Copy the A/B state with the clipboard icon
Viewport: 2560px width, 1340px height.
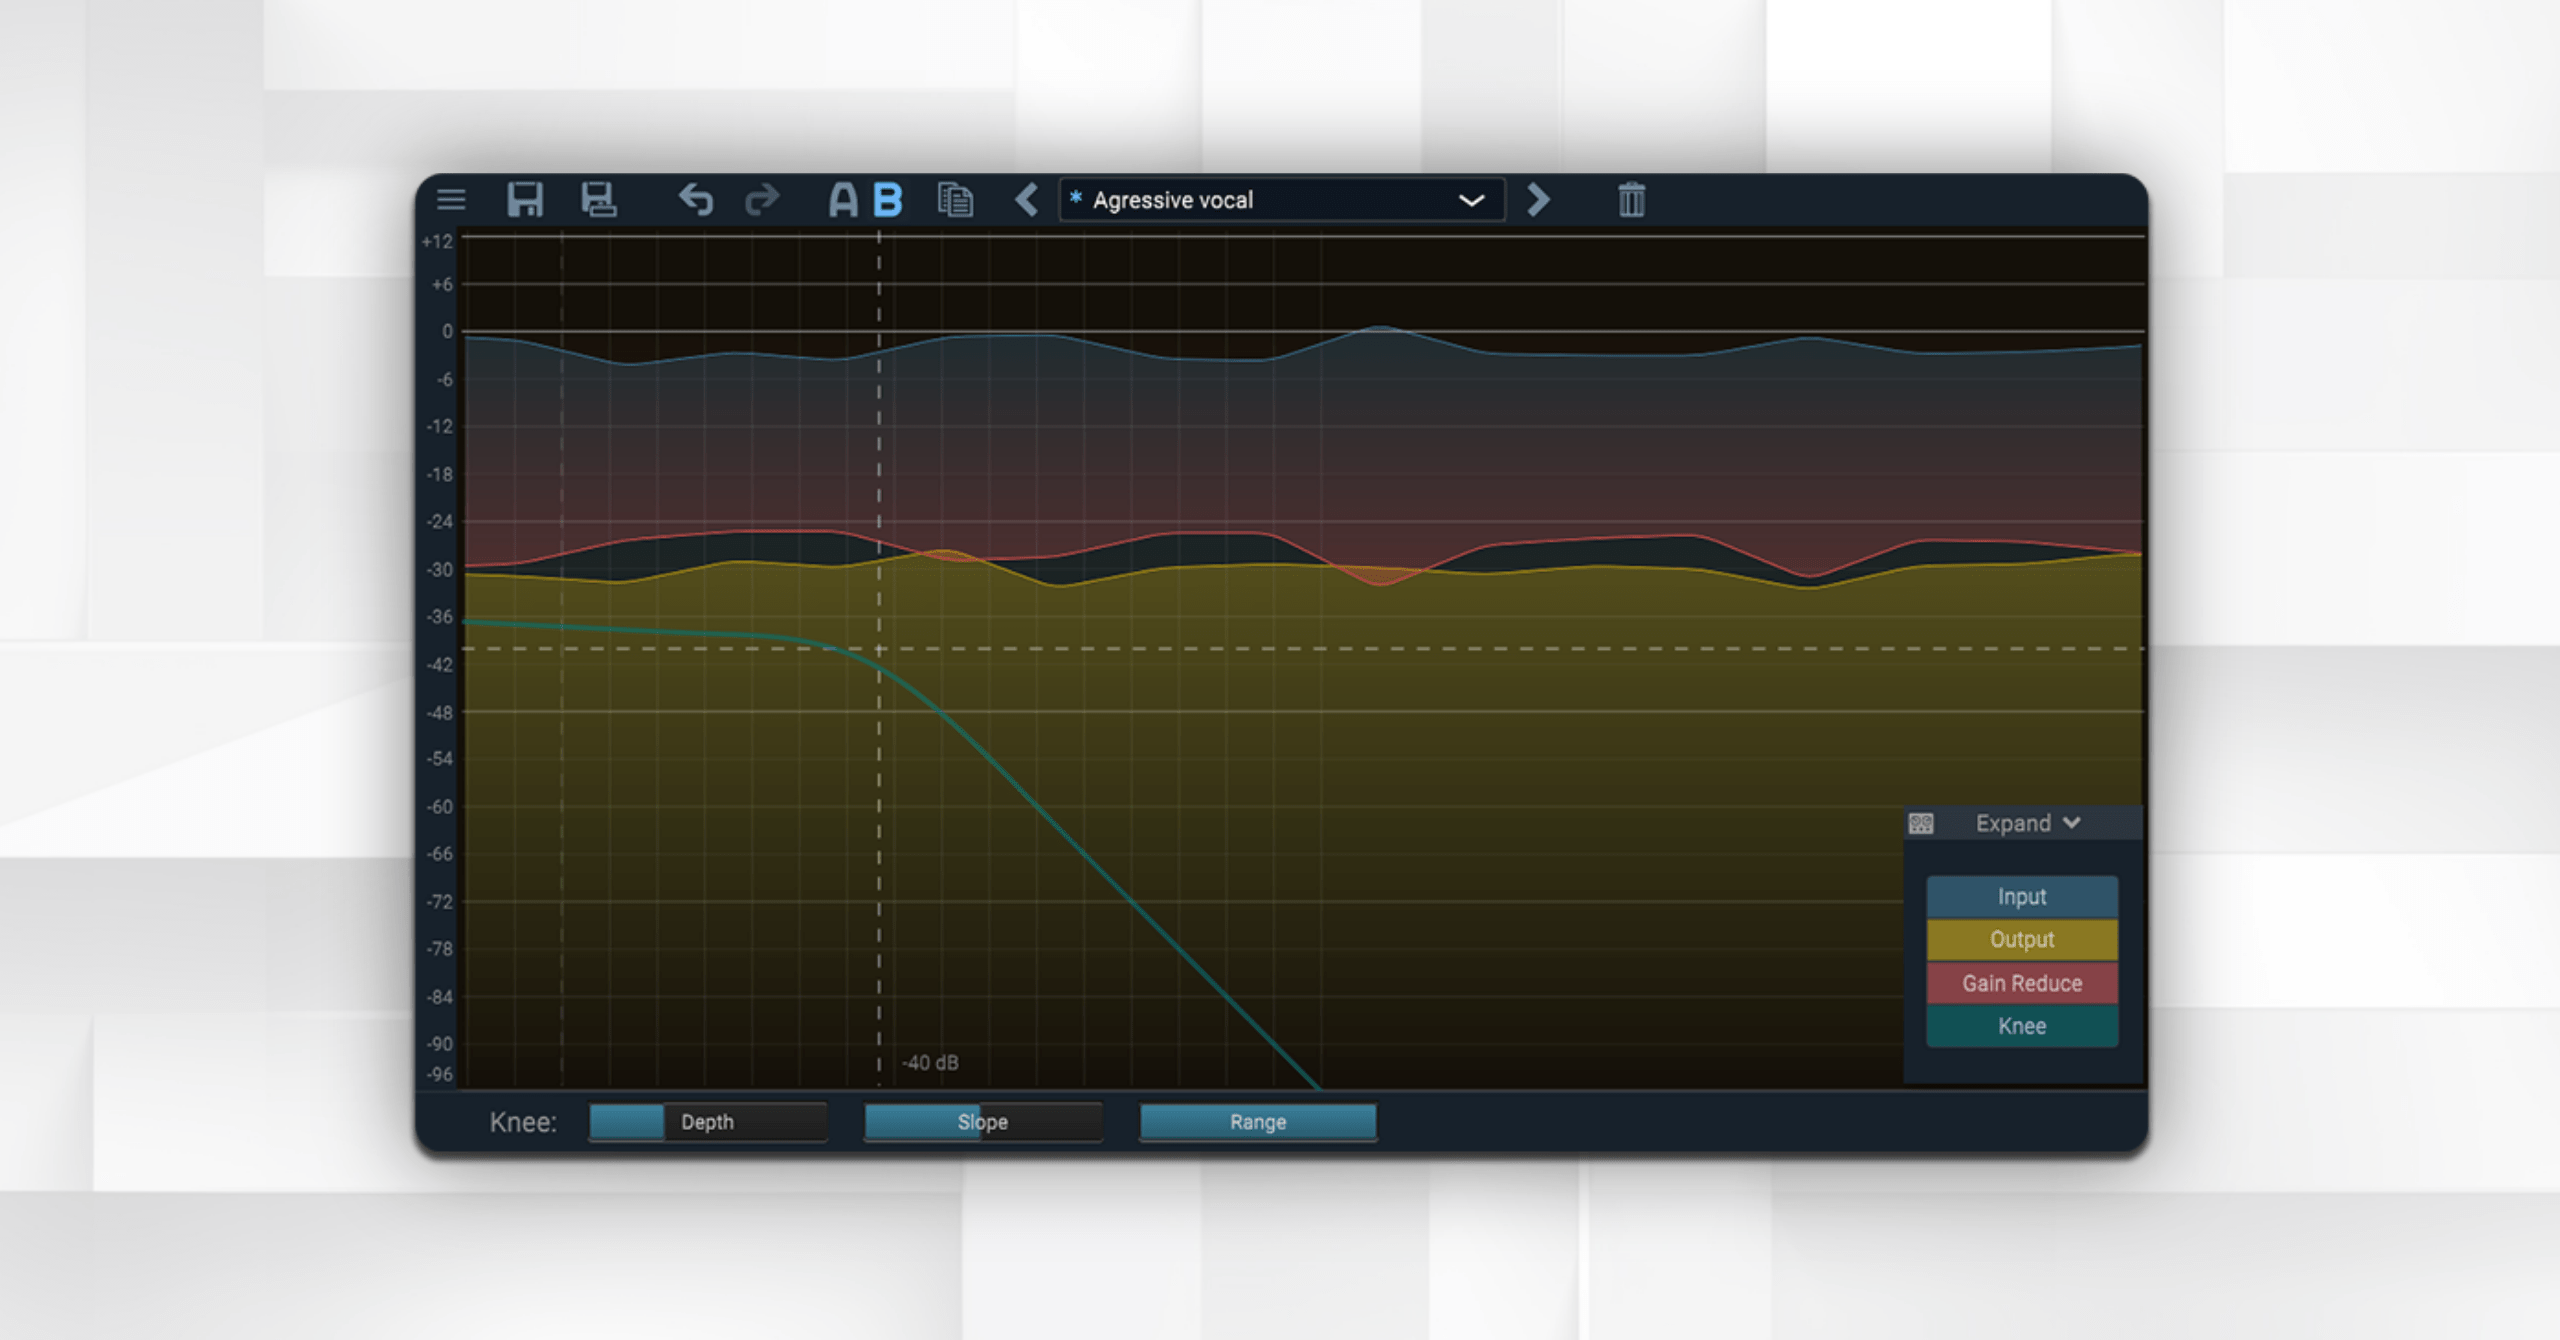pyautogui.click(x=955, y=200)
